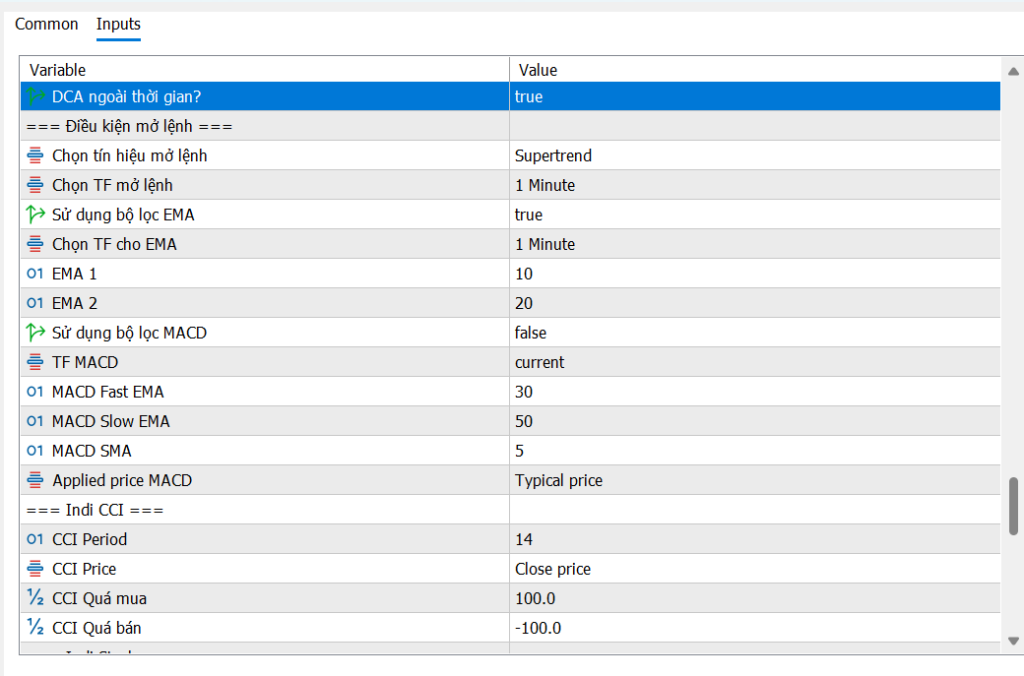This screenshot has width=1024, height=676.
Task: Toggle DCA ngoài thời gian true value
Action: pyautogui.click(x=528, y=97)
